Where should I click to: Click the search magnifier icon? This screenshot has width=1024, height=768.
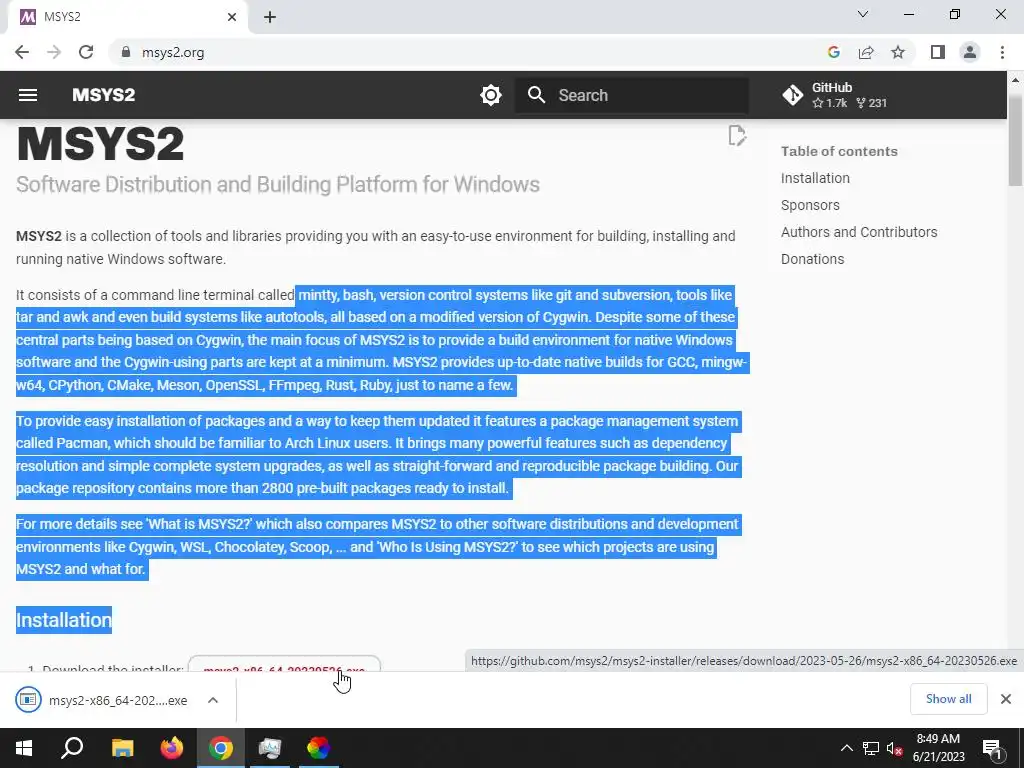pyautogui.click(x=536, y=95)
